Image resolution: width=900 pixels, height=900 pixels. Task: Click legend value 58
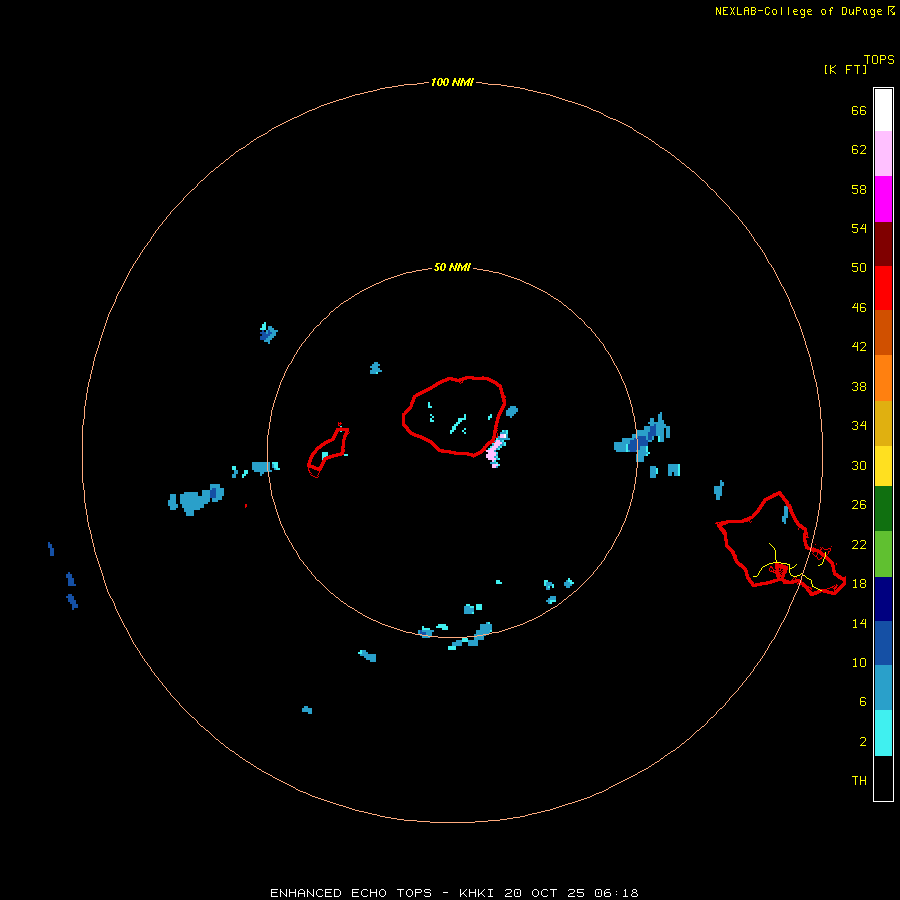click(859, 189)
